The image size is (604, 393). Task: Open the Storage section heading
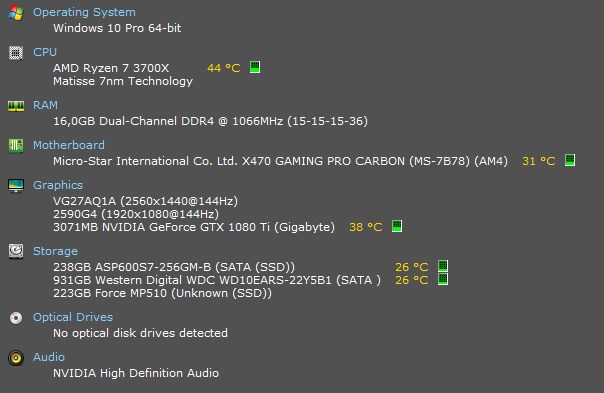pyautogui.click(x=55, y=251)
